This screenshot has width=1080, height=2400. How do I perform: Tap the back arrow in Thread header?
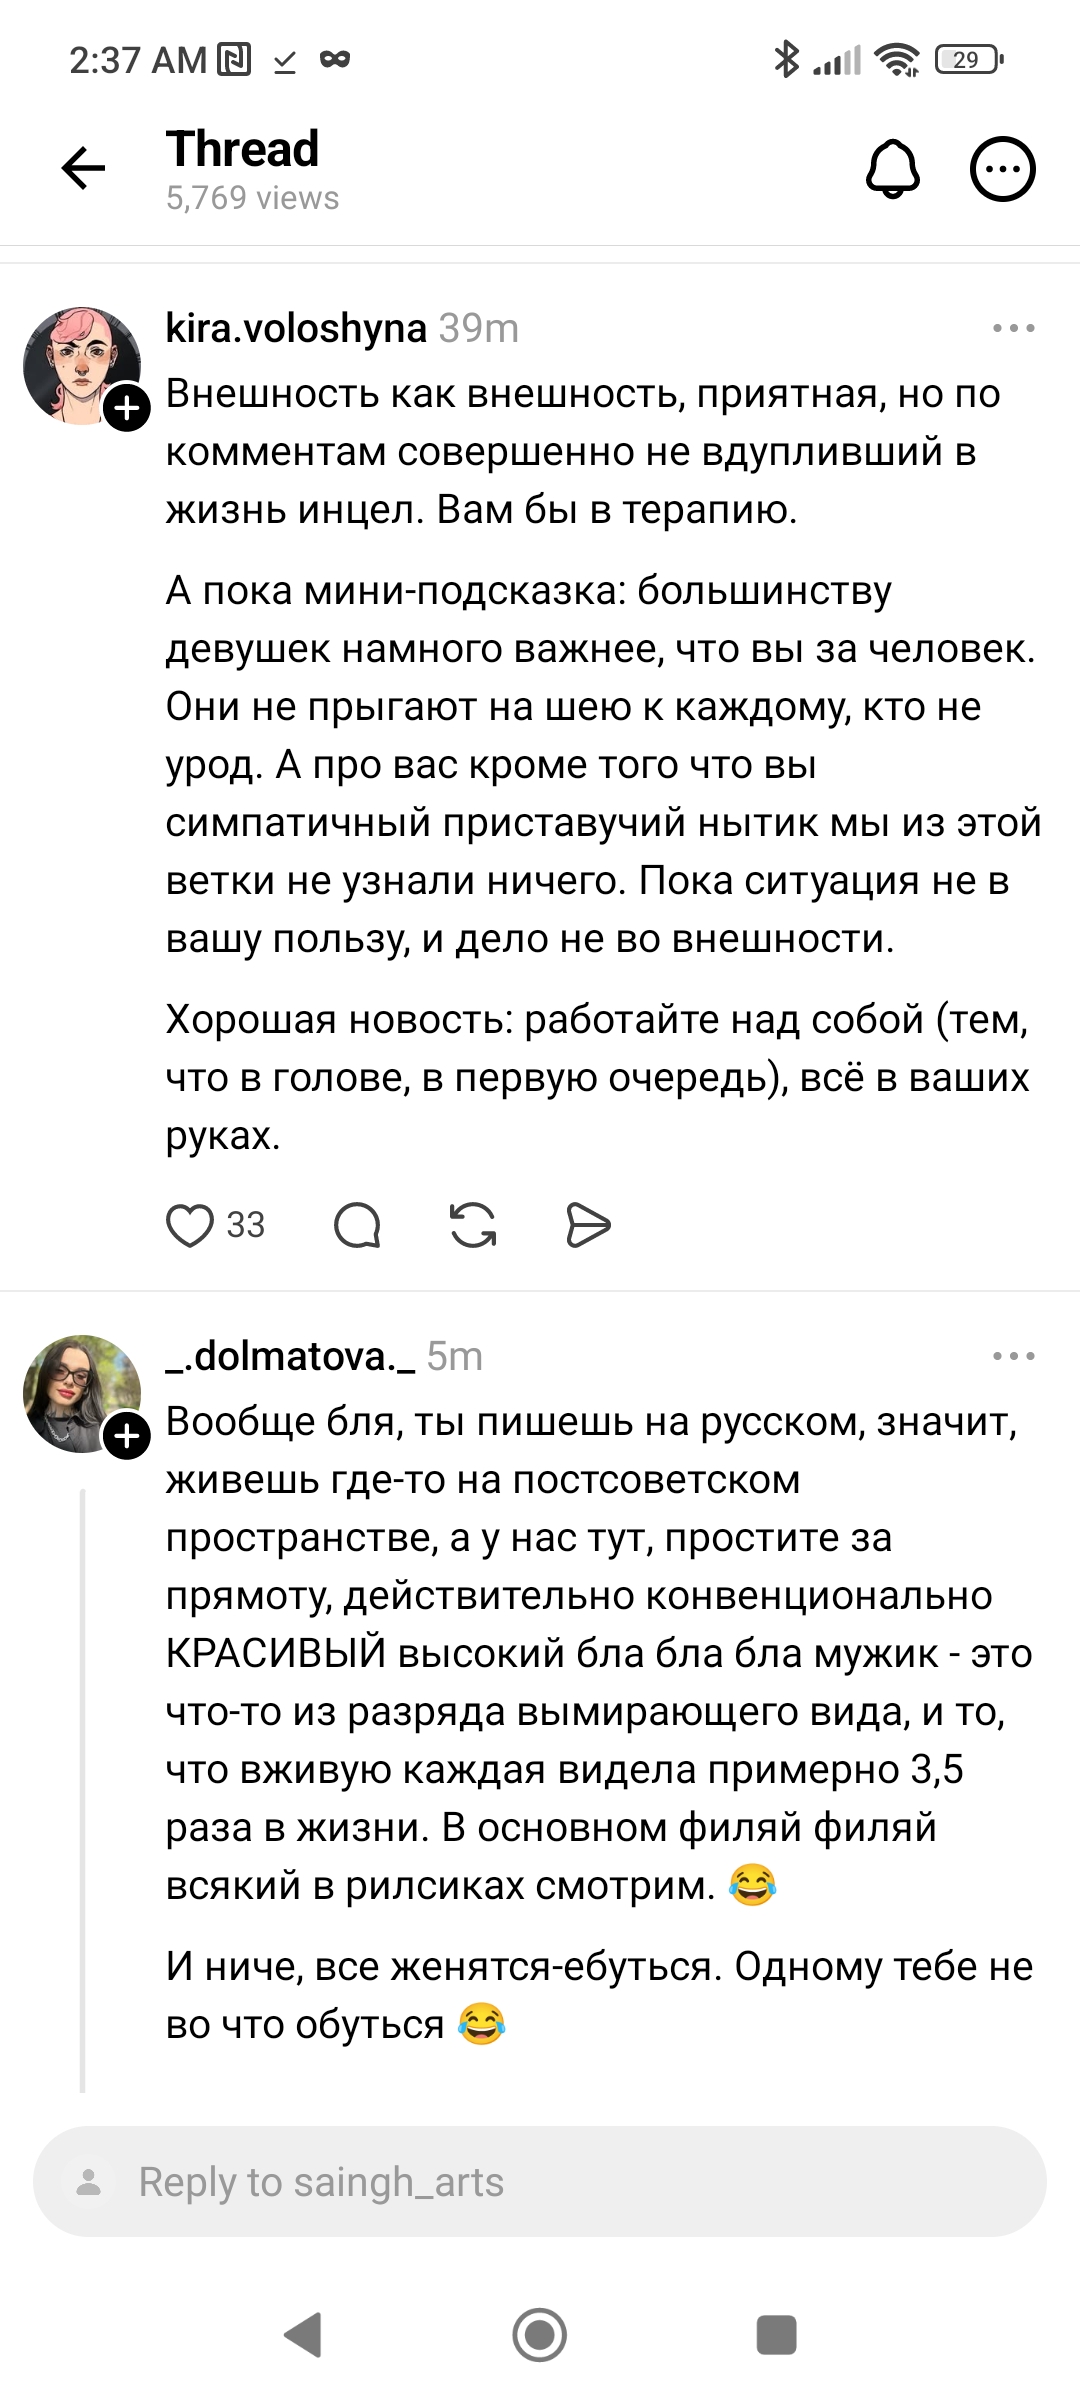[83, 168]
